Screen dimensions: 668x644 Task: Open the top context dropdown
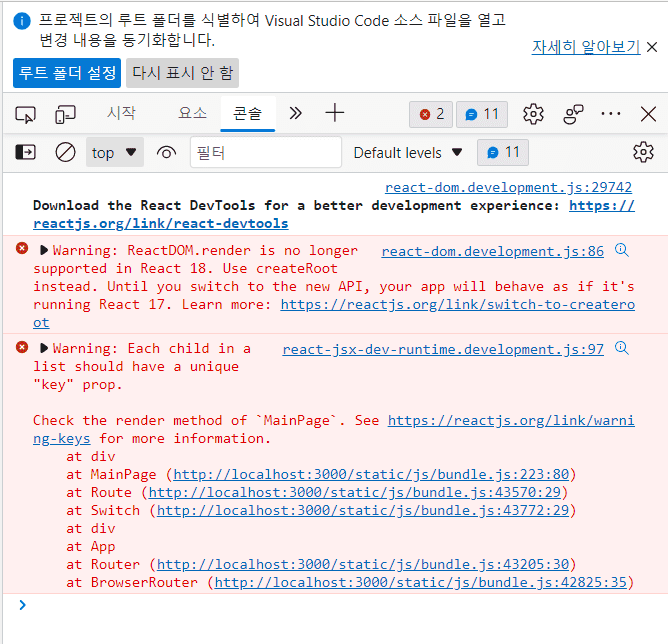(115, 152)
